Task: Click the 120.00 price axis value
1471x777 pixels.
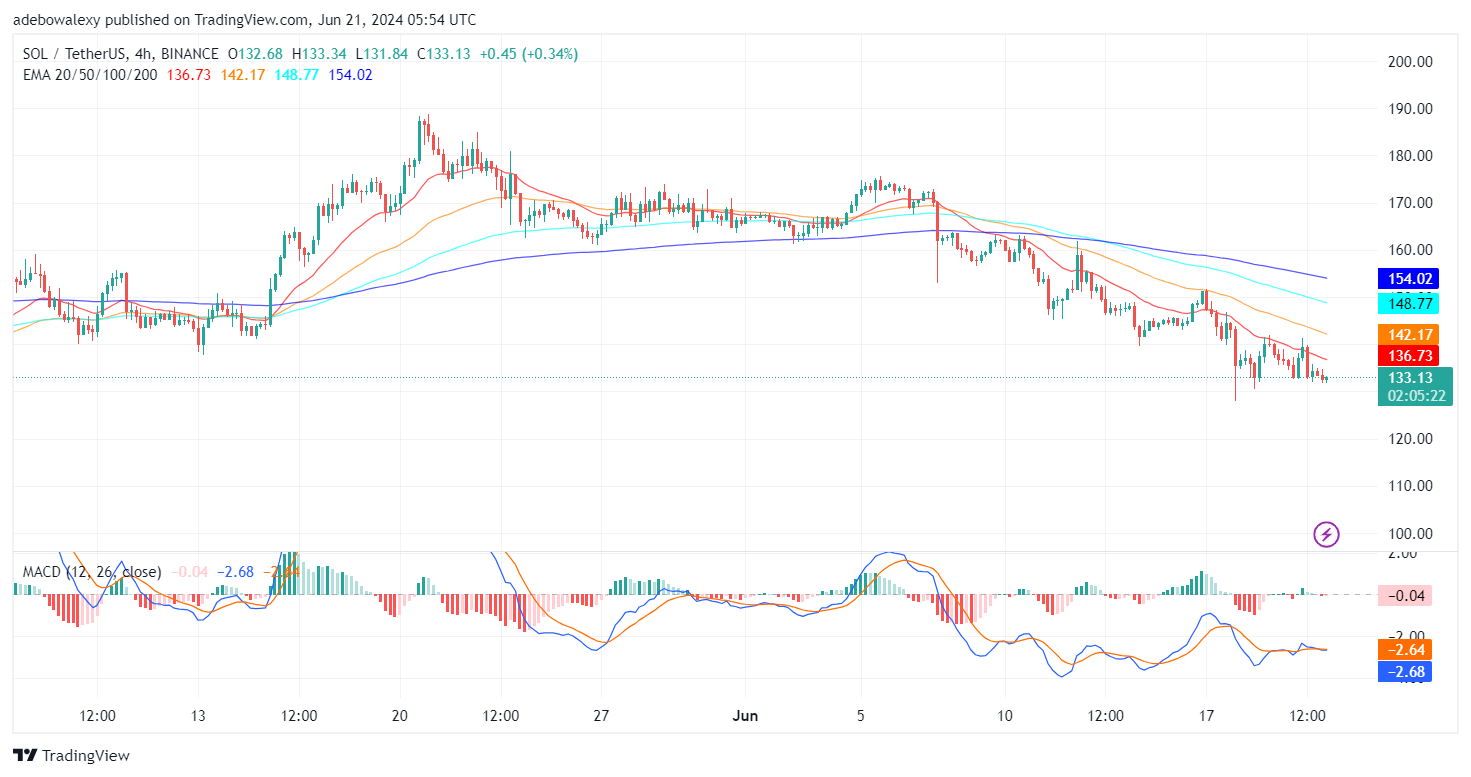Action: [x=1412, y=439]
